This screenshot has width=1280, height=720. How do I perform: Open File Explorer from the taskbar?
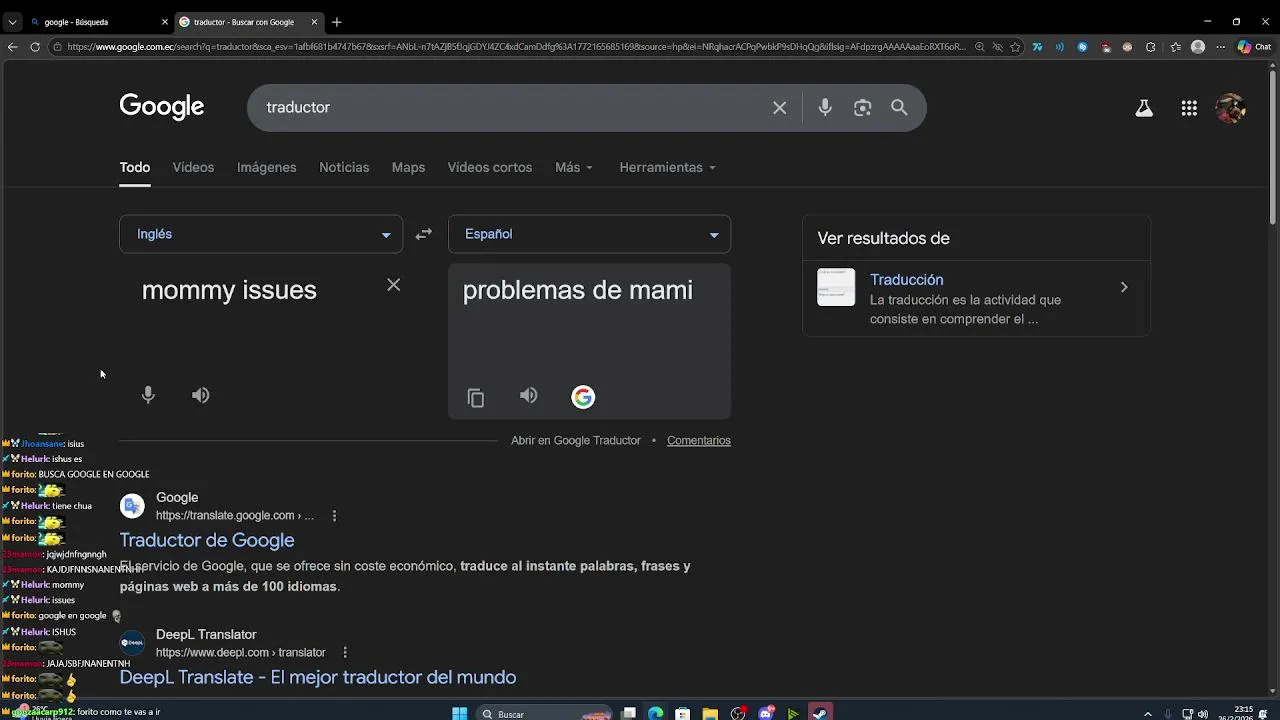[709, 713]
